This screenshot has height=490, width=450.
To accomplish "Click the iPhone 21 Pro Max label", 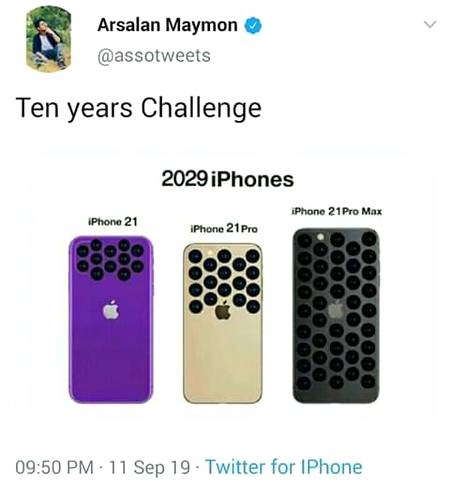I will [337, 211].
